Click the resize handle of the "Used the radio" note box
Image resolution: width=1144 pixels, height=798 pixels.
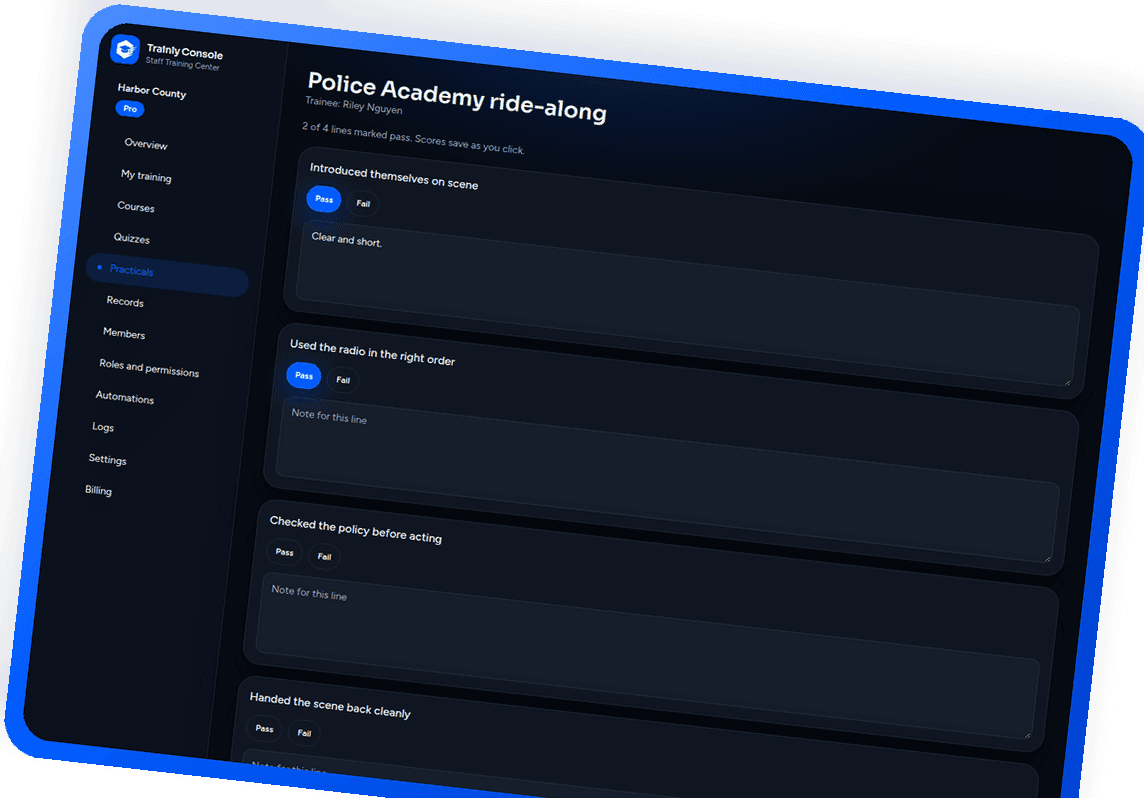coord(1048,558)
